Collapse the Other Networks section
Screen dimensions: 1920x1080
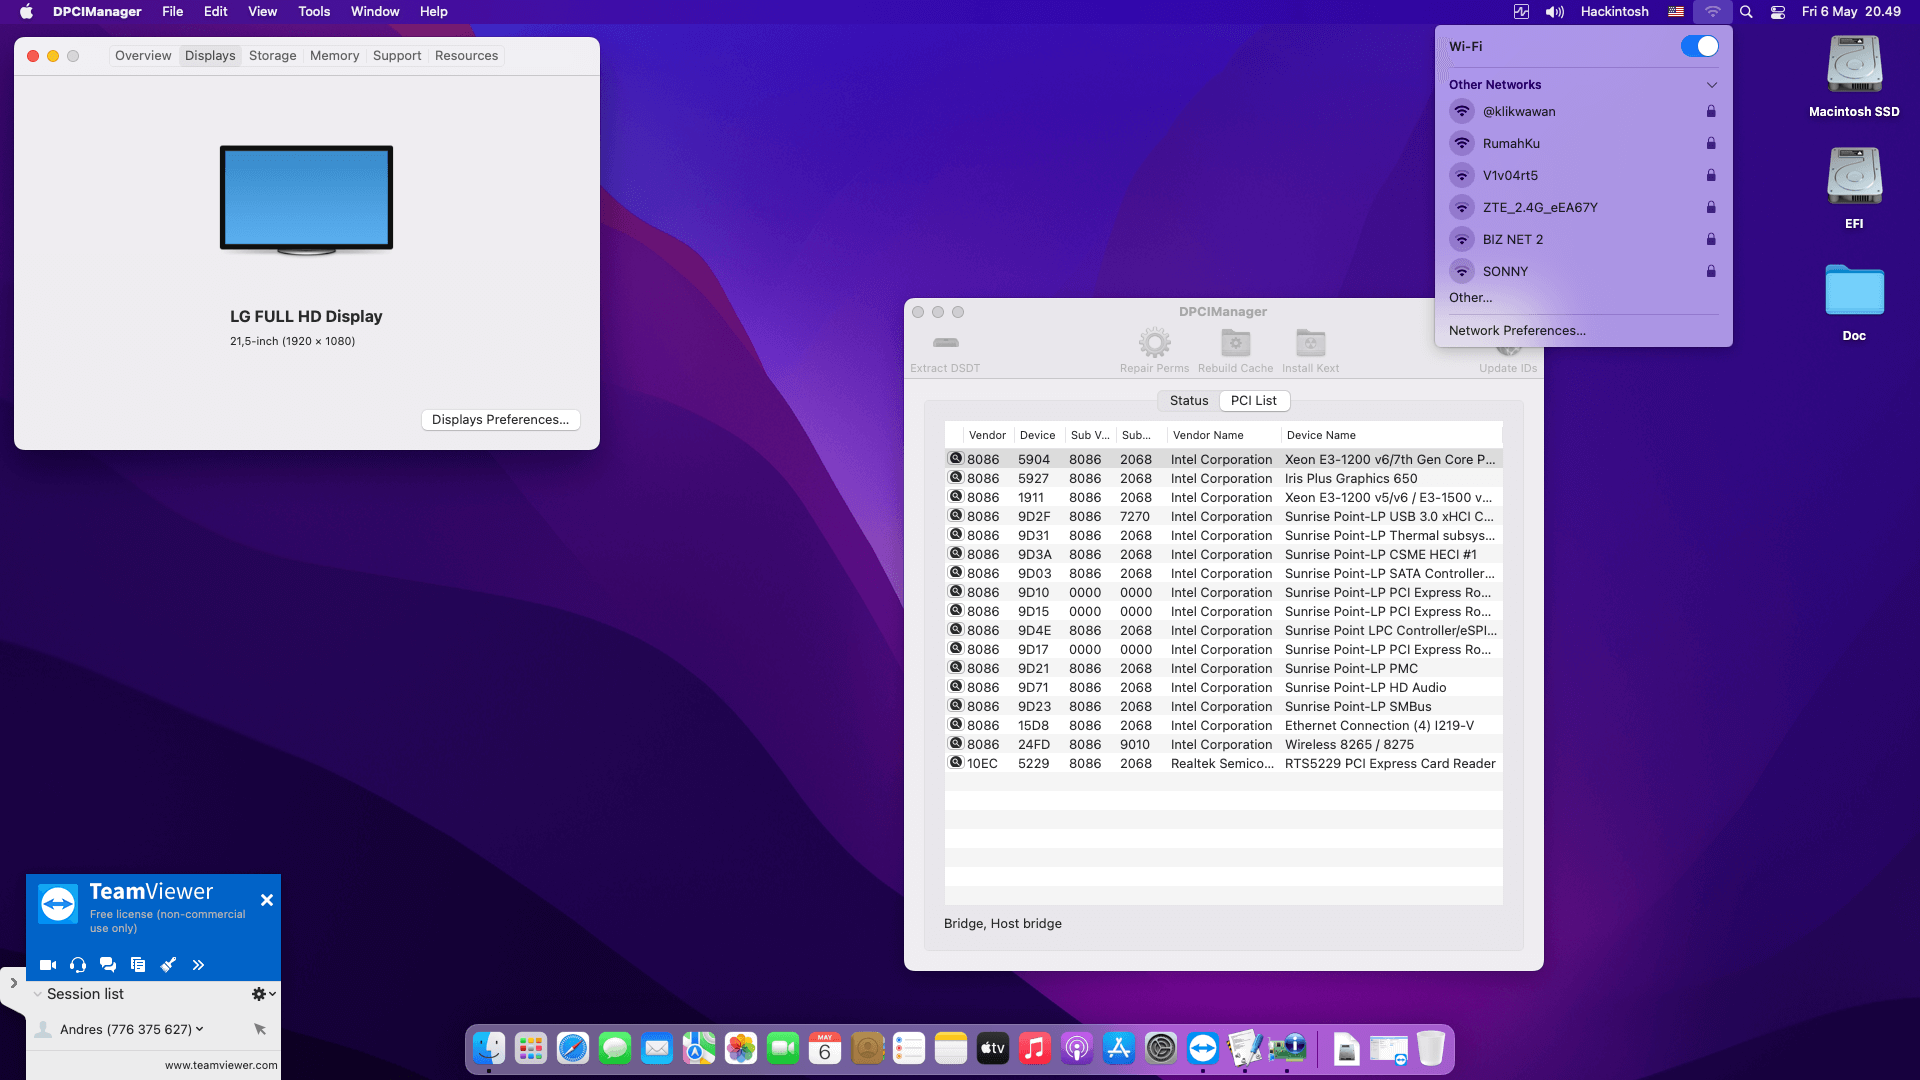tap(1711, 85)
